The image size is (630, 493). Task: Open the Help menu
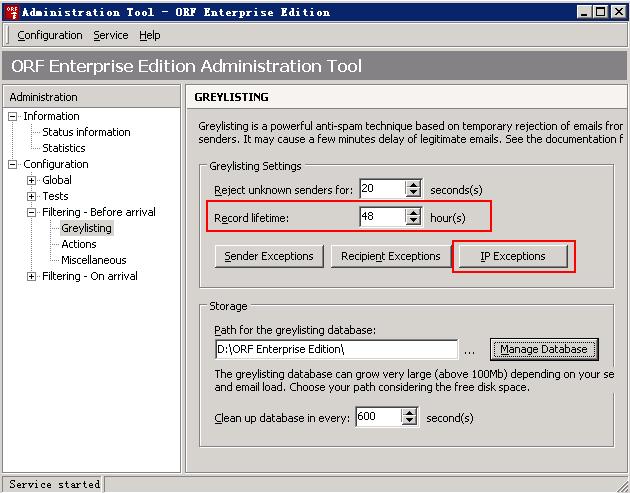149,35
